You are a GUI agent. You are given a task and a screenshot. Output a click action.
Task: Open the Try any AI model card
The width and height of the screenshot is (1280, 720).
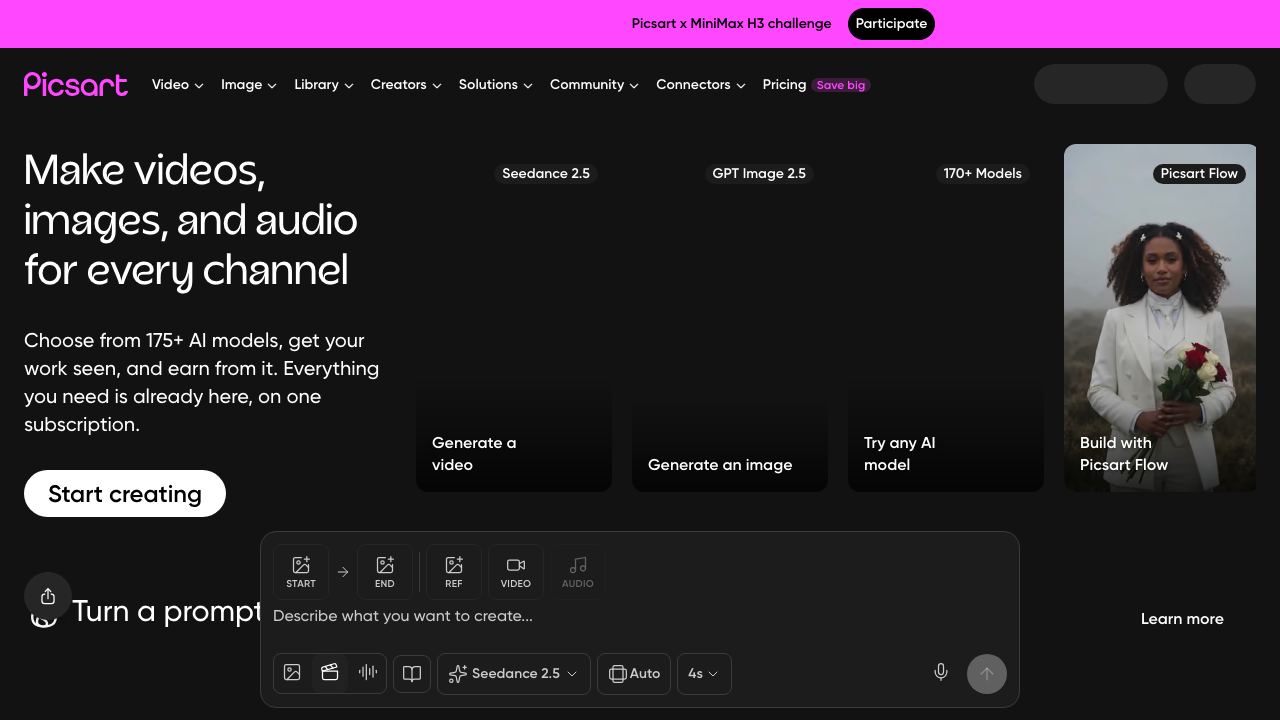click(x=946, y=318)
